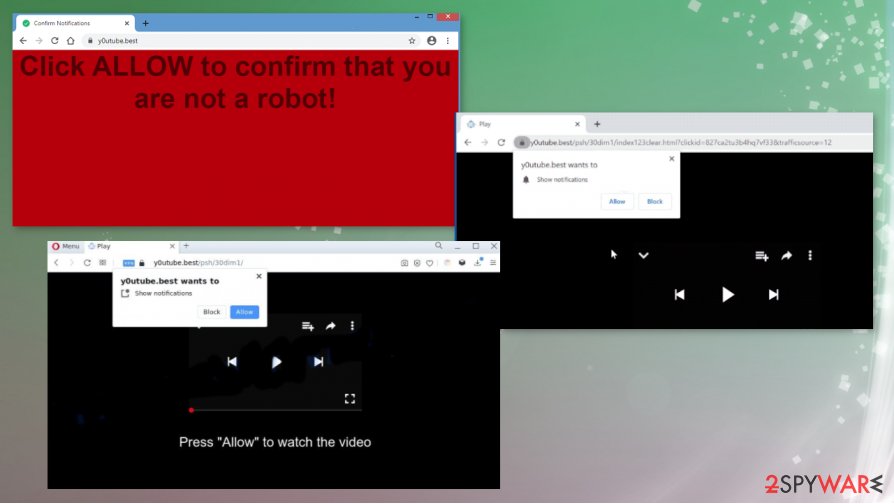The width and height of the screenshot is (894, 504).
Task: Click 'Press "Allow" to watch the video' text
Action: tap(275, 442)
